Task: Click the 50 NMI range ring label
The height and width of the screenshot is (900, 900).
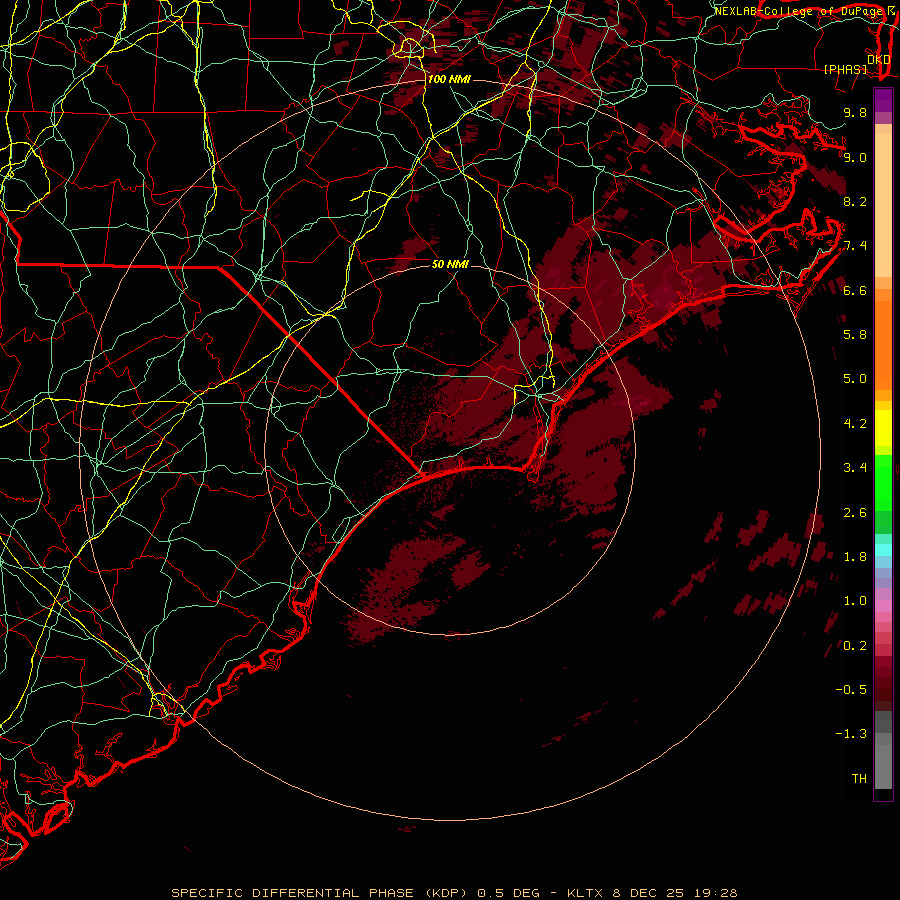Action: (450, 264)
